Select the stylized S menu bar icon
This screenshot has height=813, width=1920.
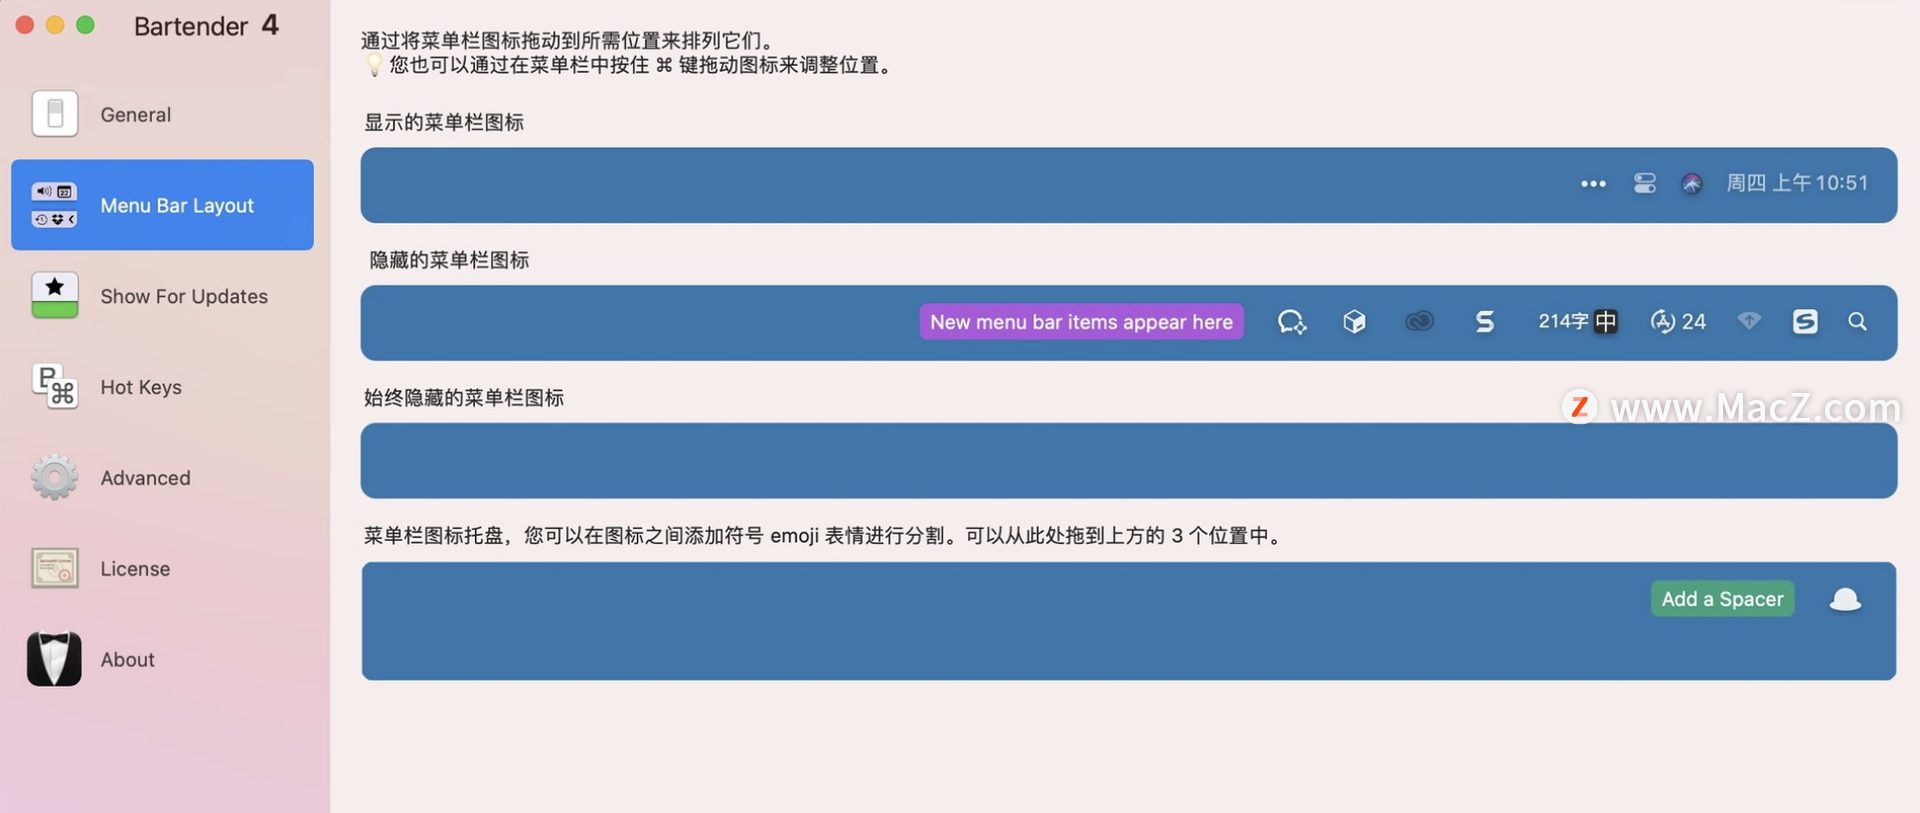click(1485, 322)
